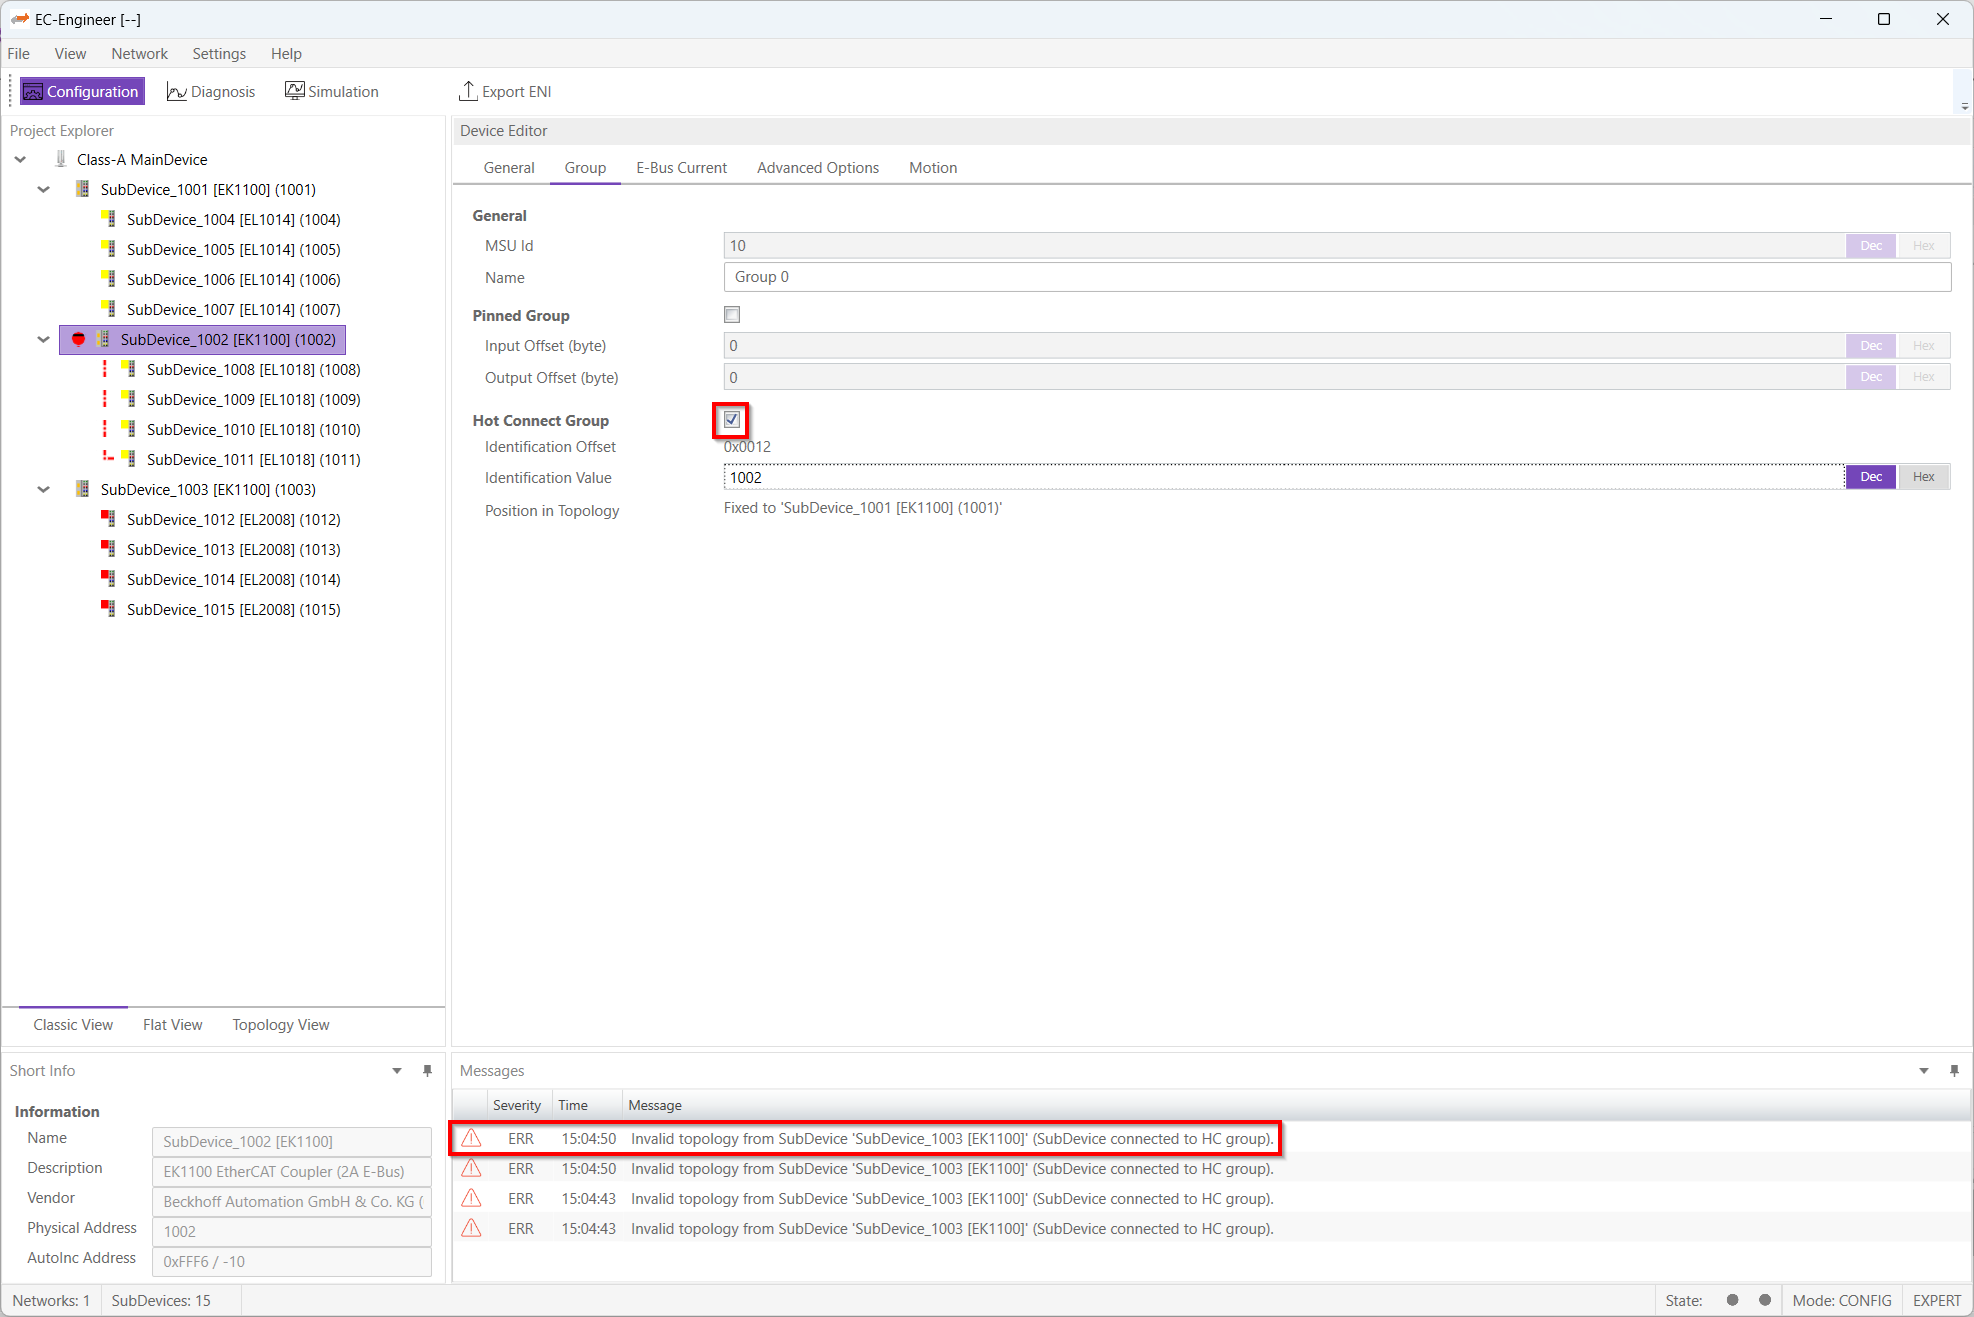Switch to the Advanced Options tab
1974x1317 pixels.
817,168
